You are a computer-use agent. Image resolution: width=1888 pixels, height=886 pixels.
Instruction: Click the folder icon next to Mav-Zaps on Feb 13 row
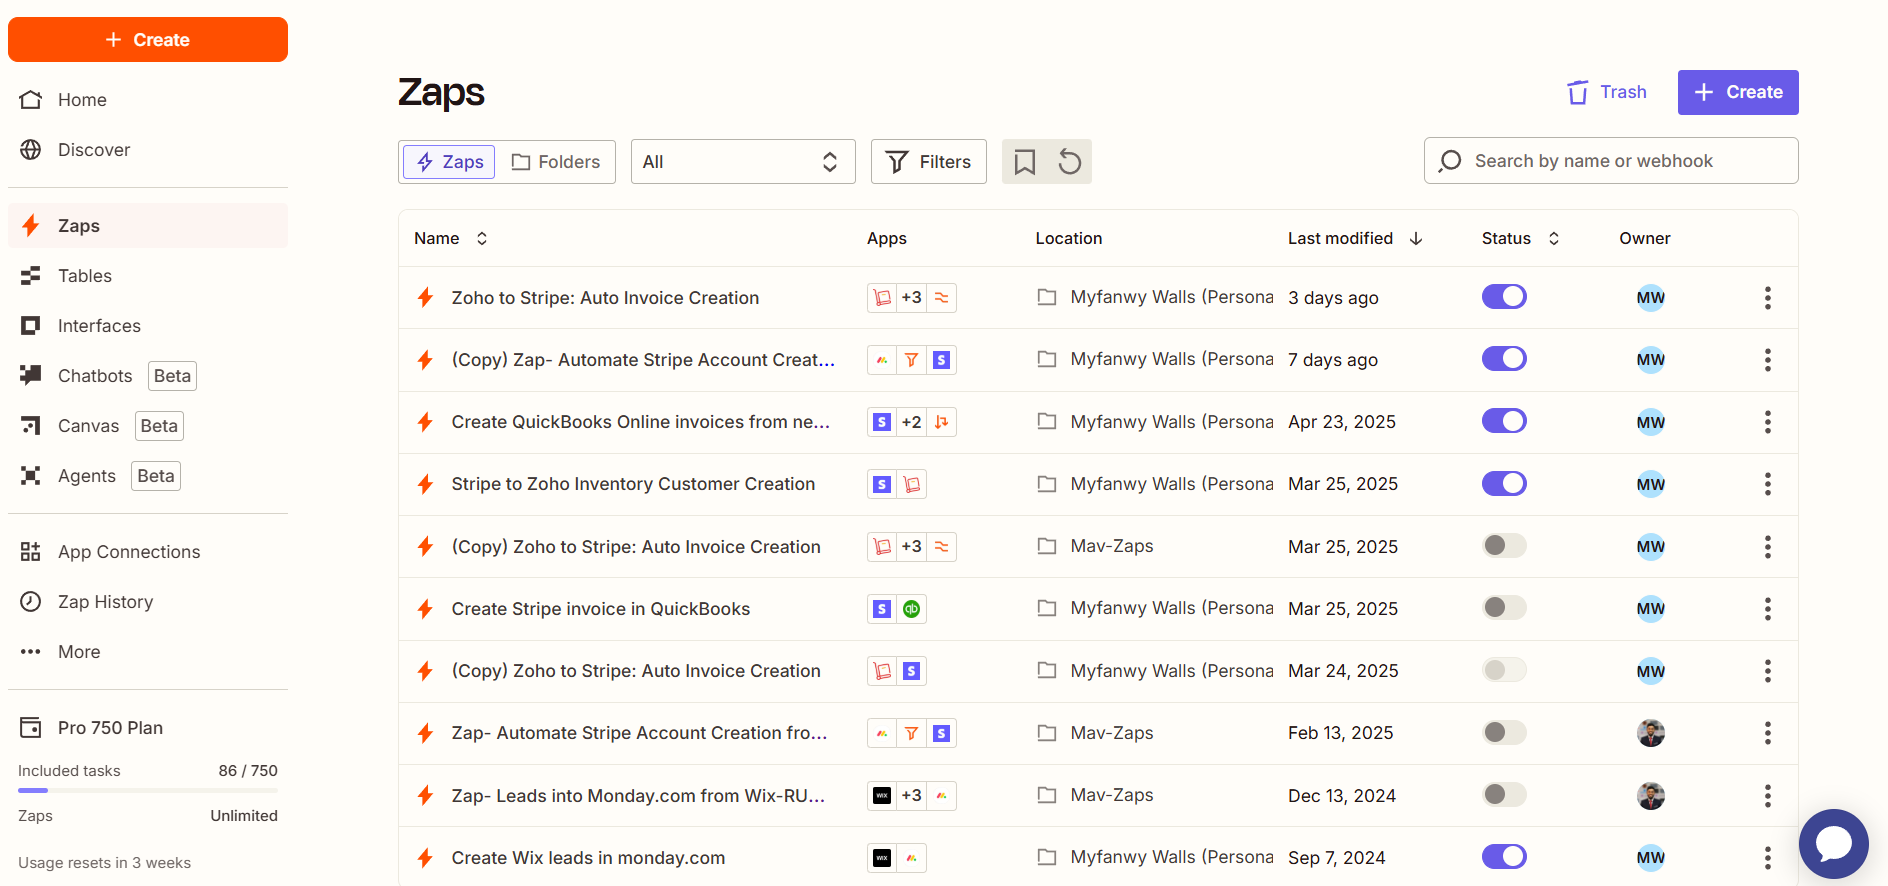pyautogui.click(x=1047, y=733)
